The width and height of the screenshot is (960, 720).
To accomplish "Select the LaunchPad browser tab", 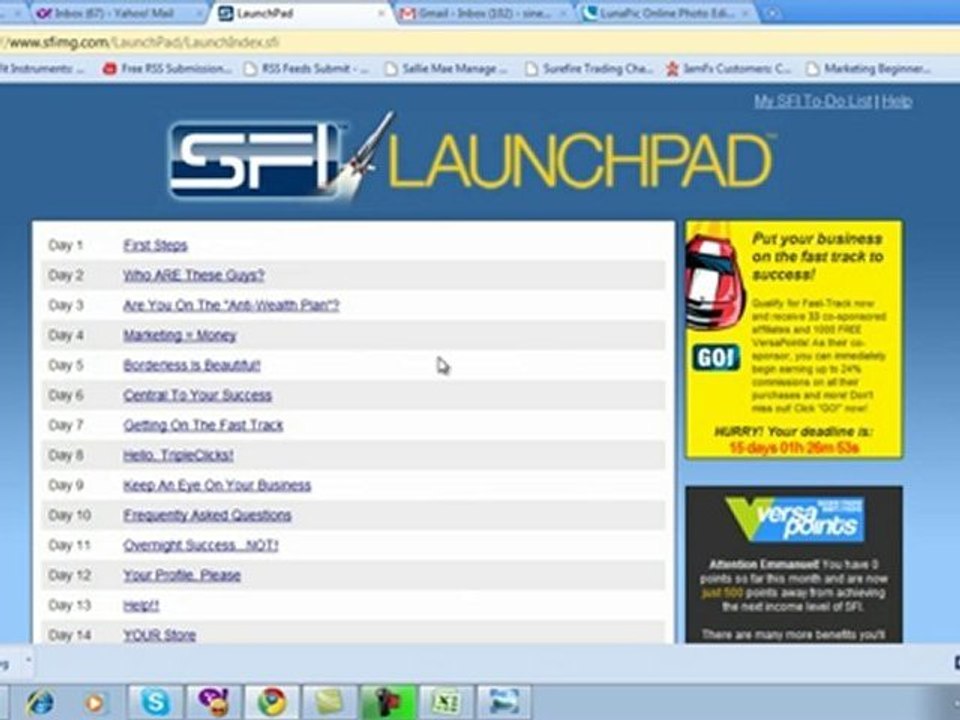I will [x=294, y=13].
